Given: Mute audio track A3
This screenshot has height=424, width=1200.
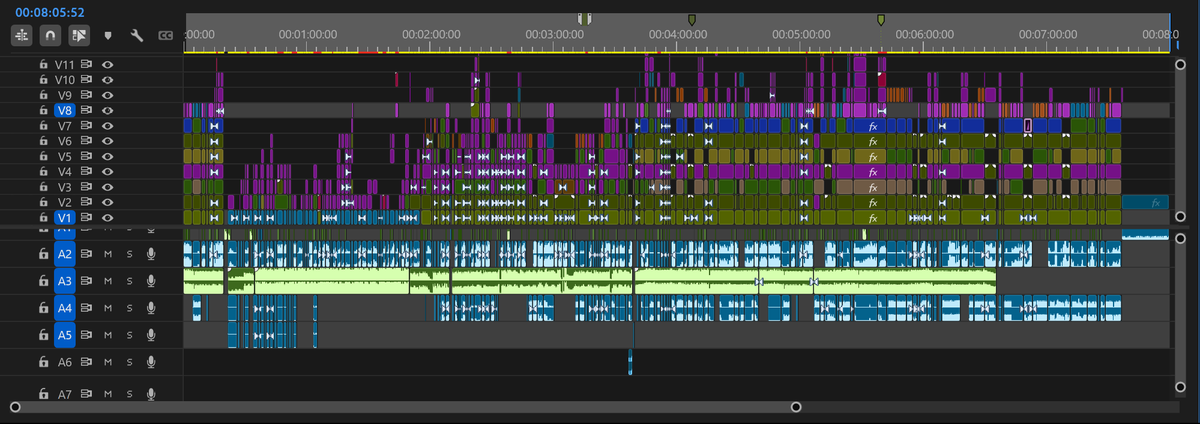Looking at the screenshot, I should click(108, 281).
